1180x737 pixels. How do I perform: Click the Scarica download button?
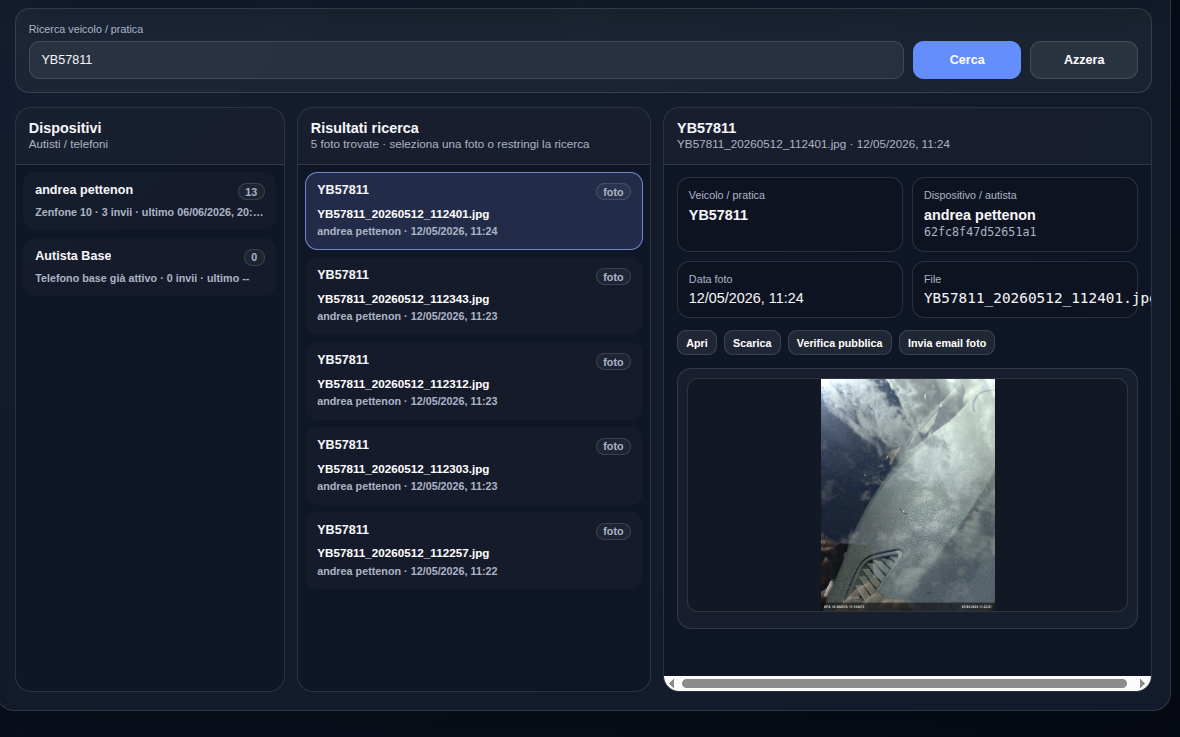(x=752, y=343)
